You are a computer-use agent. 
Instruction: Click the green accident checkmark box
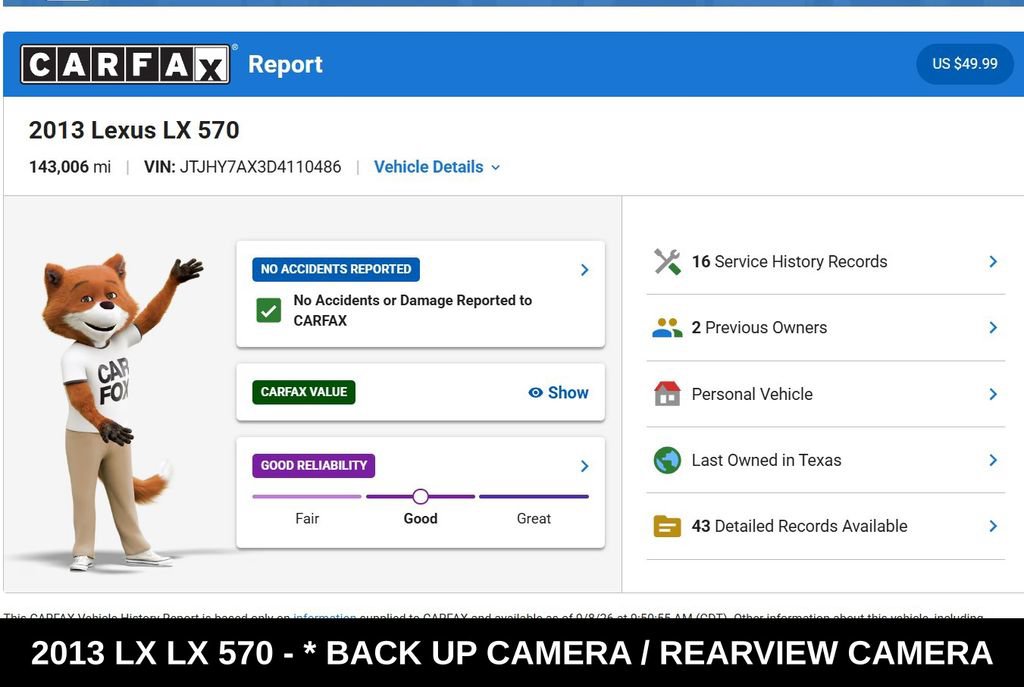tap(268, 311)
